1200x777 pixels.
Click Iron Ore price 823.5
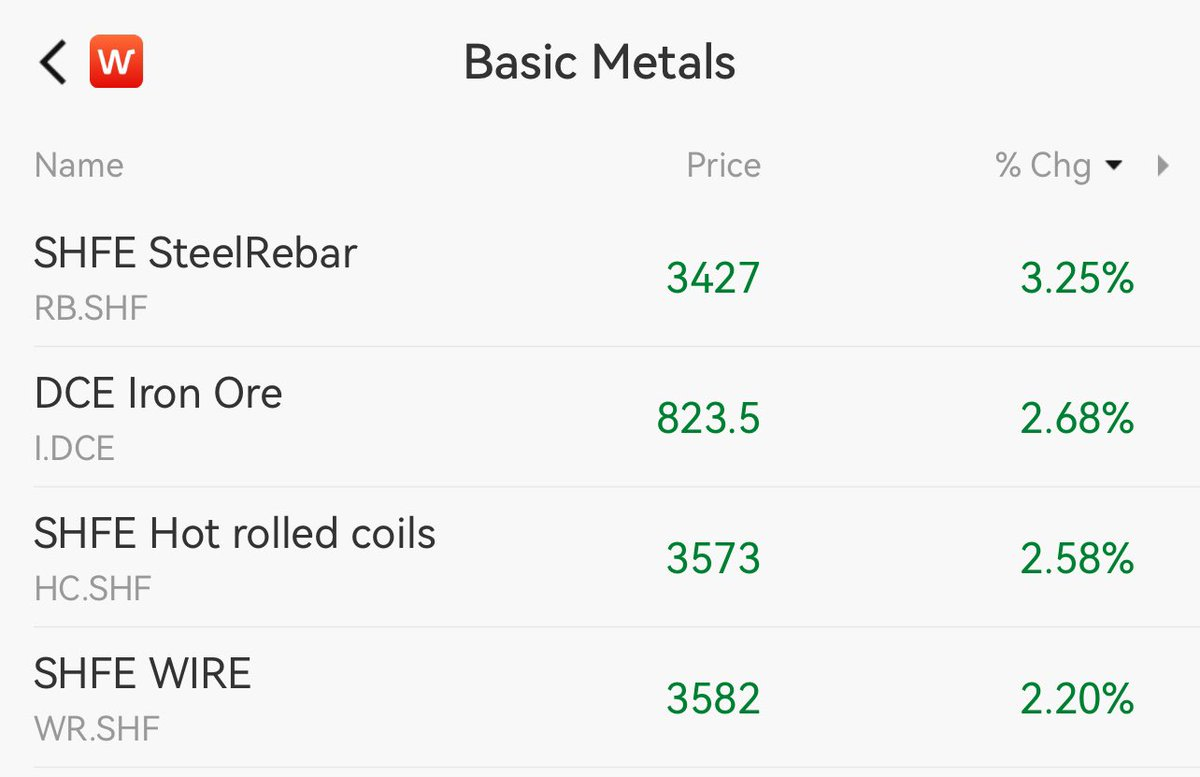click(x=709, y=419)
